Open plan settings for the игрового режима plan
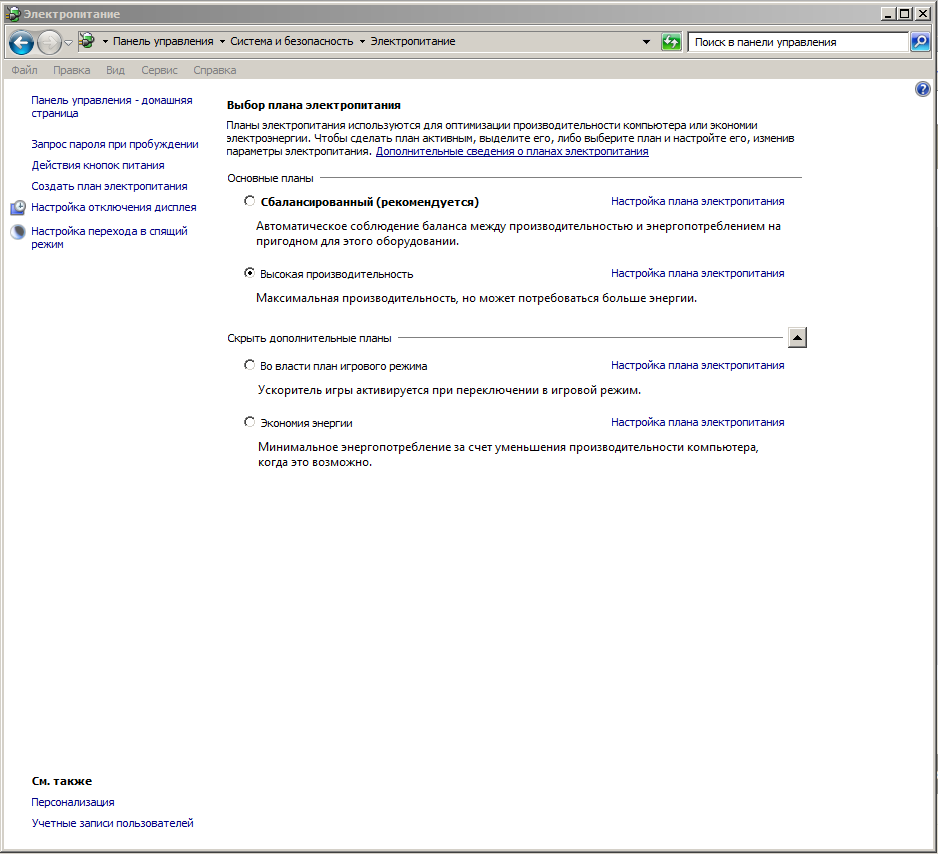938x854 pixels. [x=698, y=365]
